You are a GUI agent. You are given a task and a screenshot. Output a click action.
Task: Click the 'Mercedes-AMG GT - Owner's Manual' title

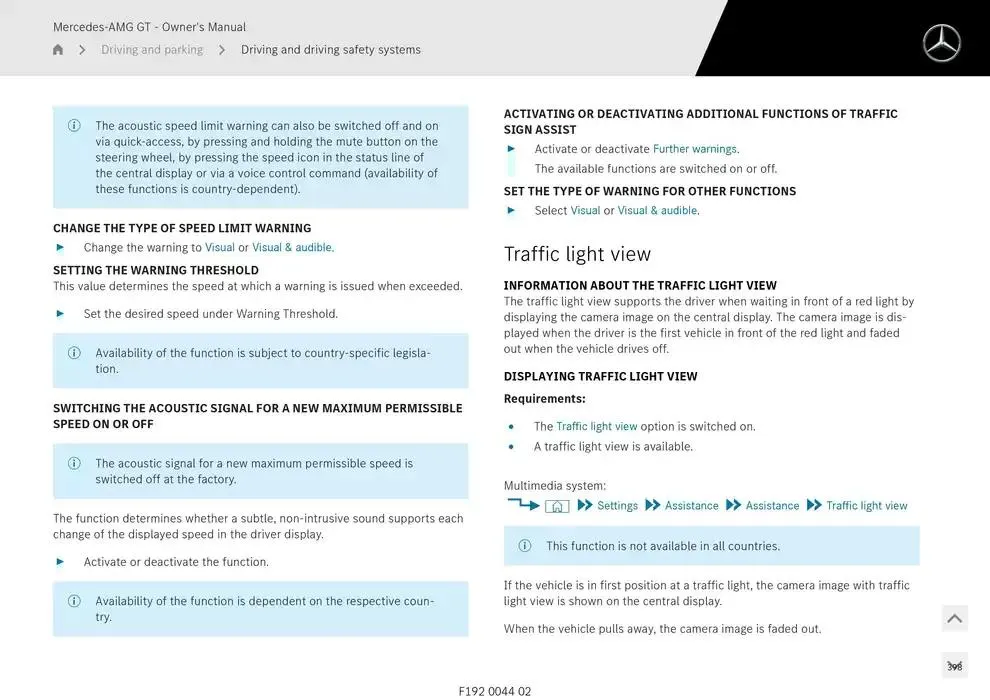[x=149, y=27]
